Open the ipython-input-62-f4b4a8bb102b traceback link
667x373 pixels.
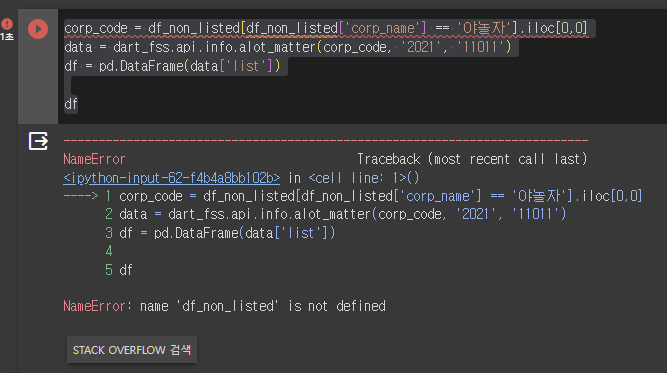click(171, 178)
